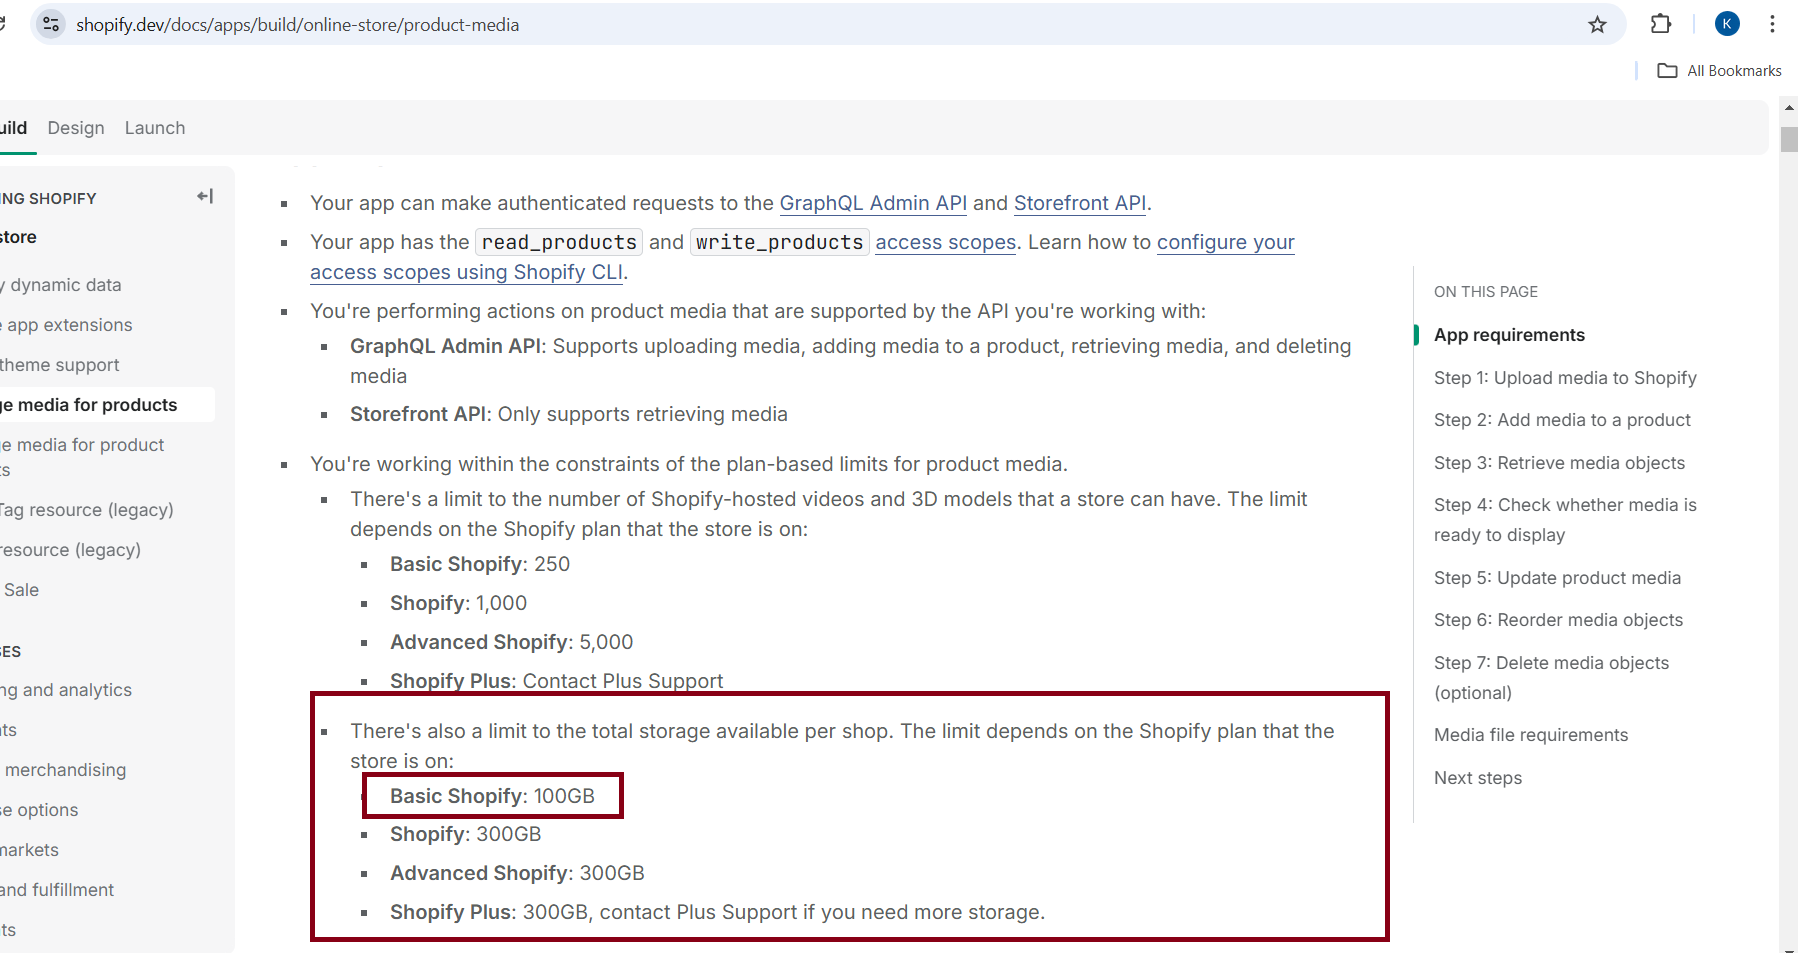Open the Chrome three-dot menu

point(1772,24)
